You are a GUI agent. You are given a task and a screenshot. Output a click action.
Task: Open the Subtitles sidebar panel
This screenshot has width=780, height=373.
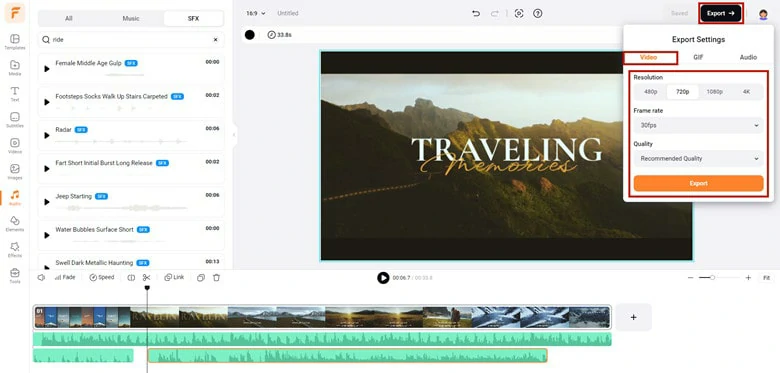tap(14, 119)
